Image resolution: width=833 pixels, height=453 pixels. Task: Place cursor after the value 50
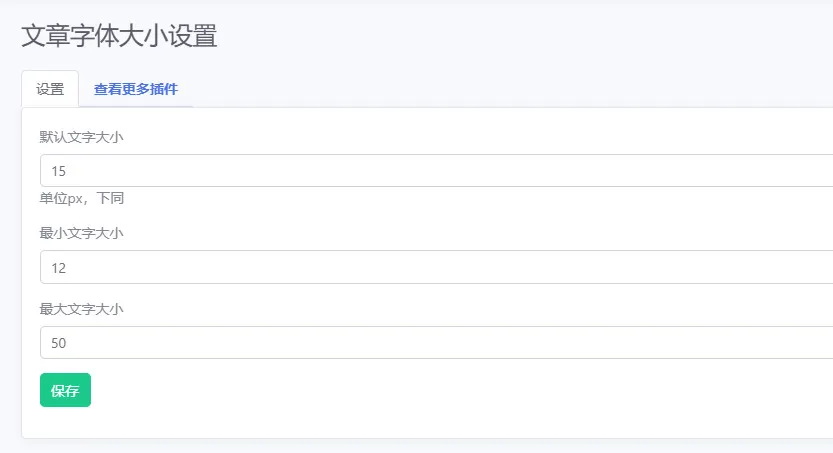click(67, 343)
